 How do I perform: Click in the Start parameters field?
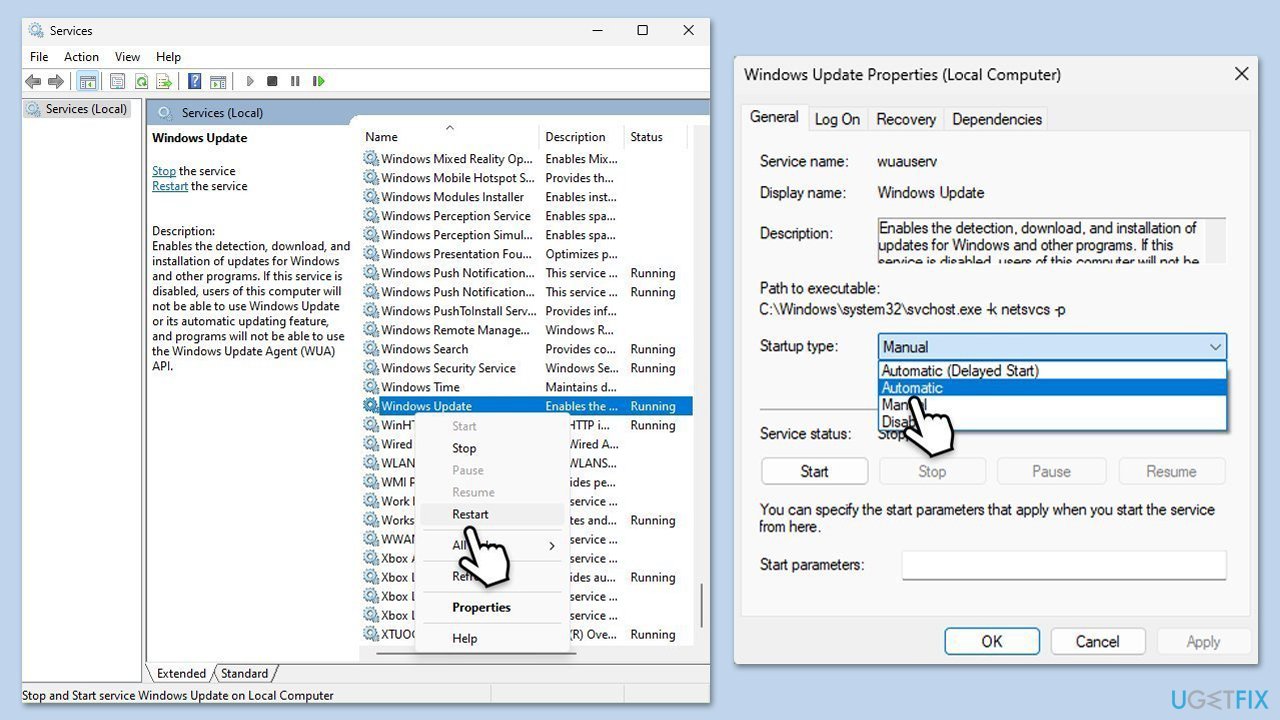click(x=1063, y=565)
